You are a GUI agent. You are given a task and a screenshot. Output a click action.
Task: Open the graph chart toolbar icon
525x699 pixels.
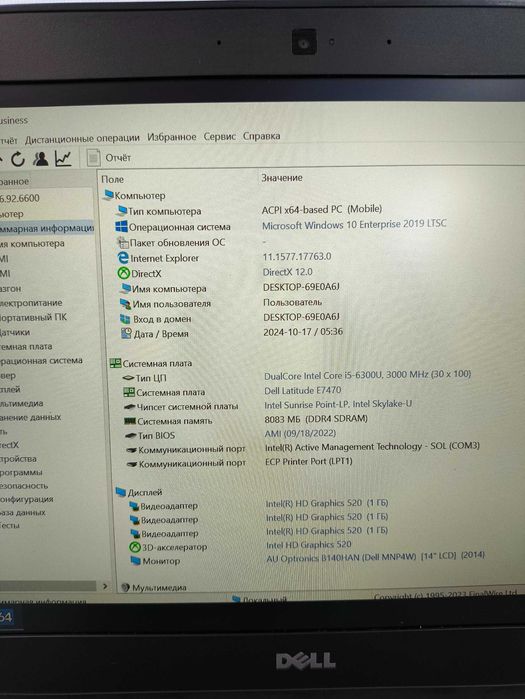coord(63,158)
